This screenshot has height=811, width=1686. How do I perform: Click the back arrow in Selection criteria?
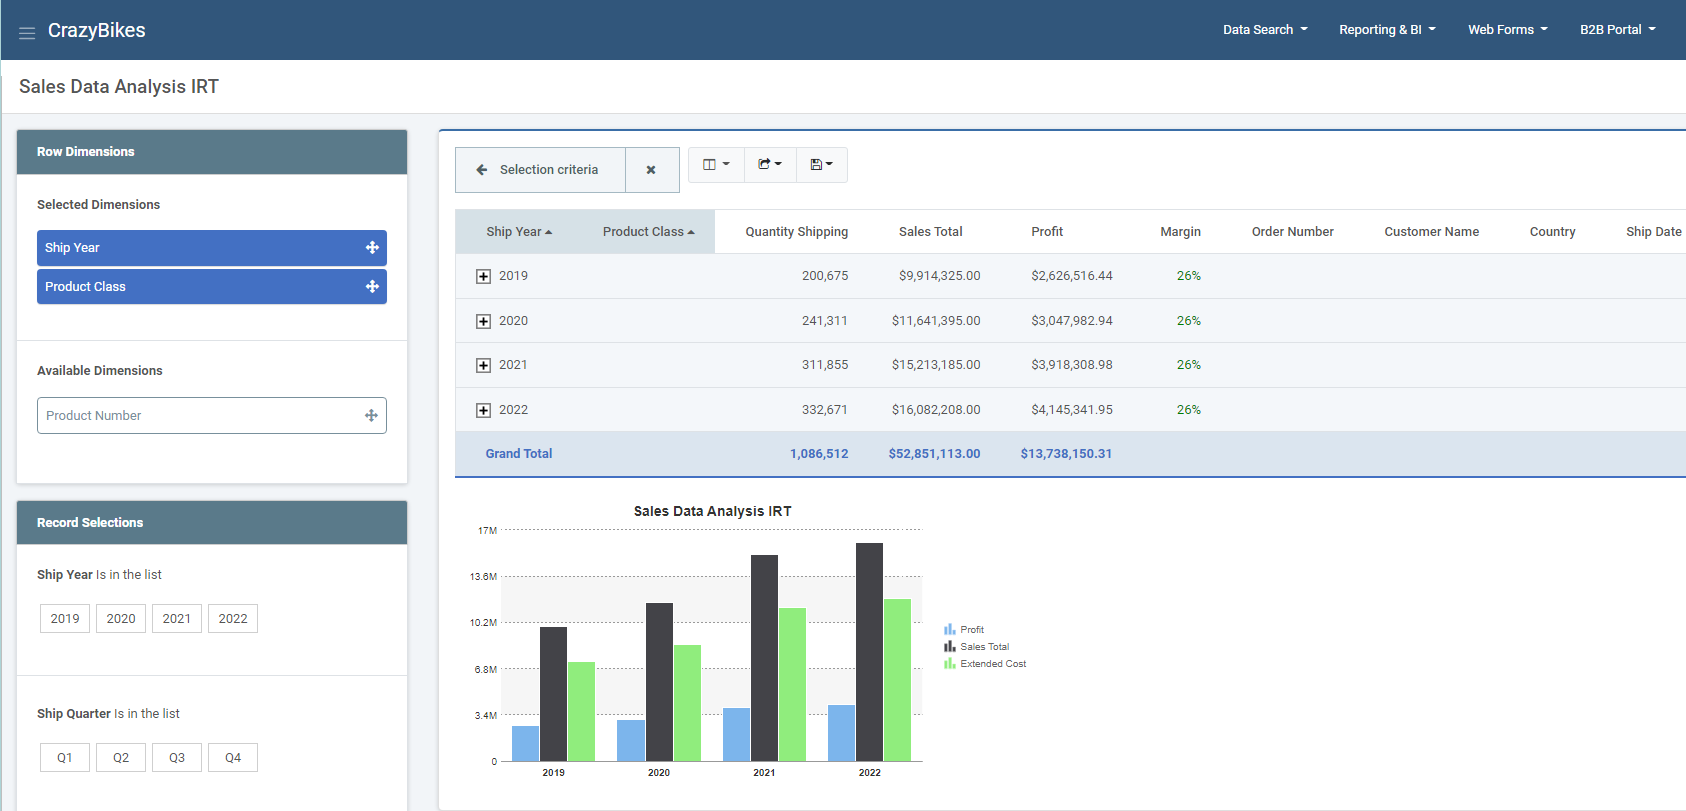point(481,170)
